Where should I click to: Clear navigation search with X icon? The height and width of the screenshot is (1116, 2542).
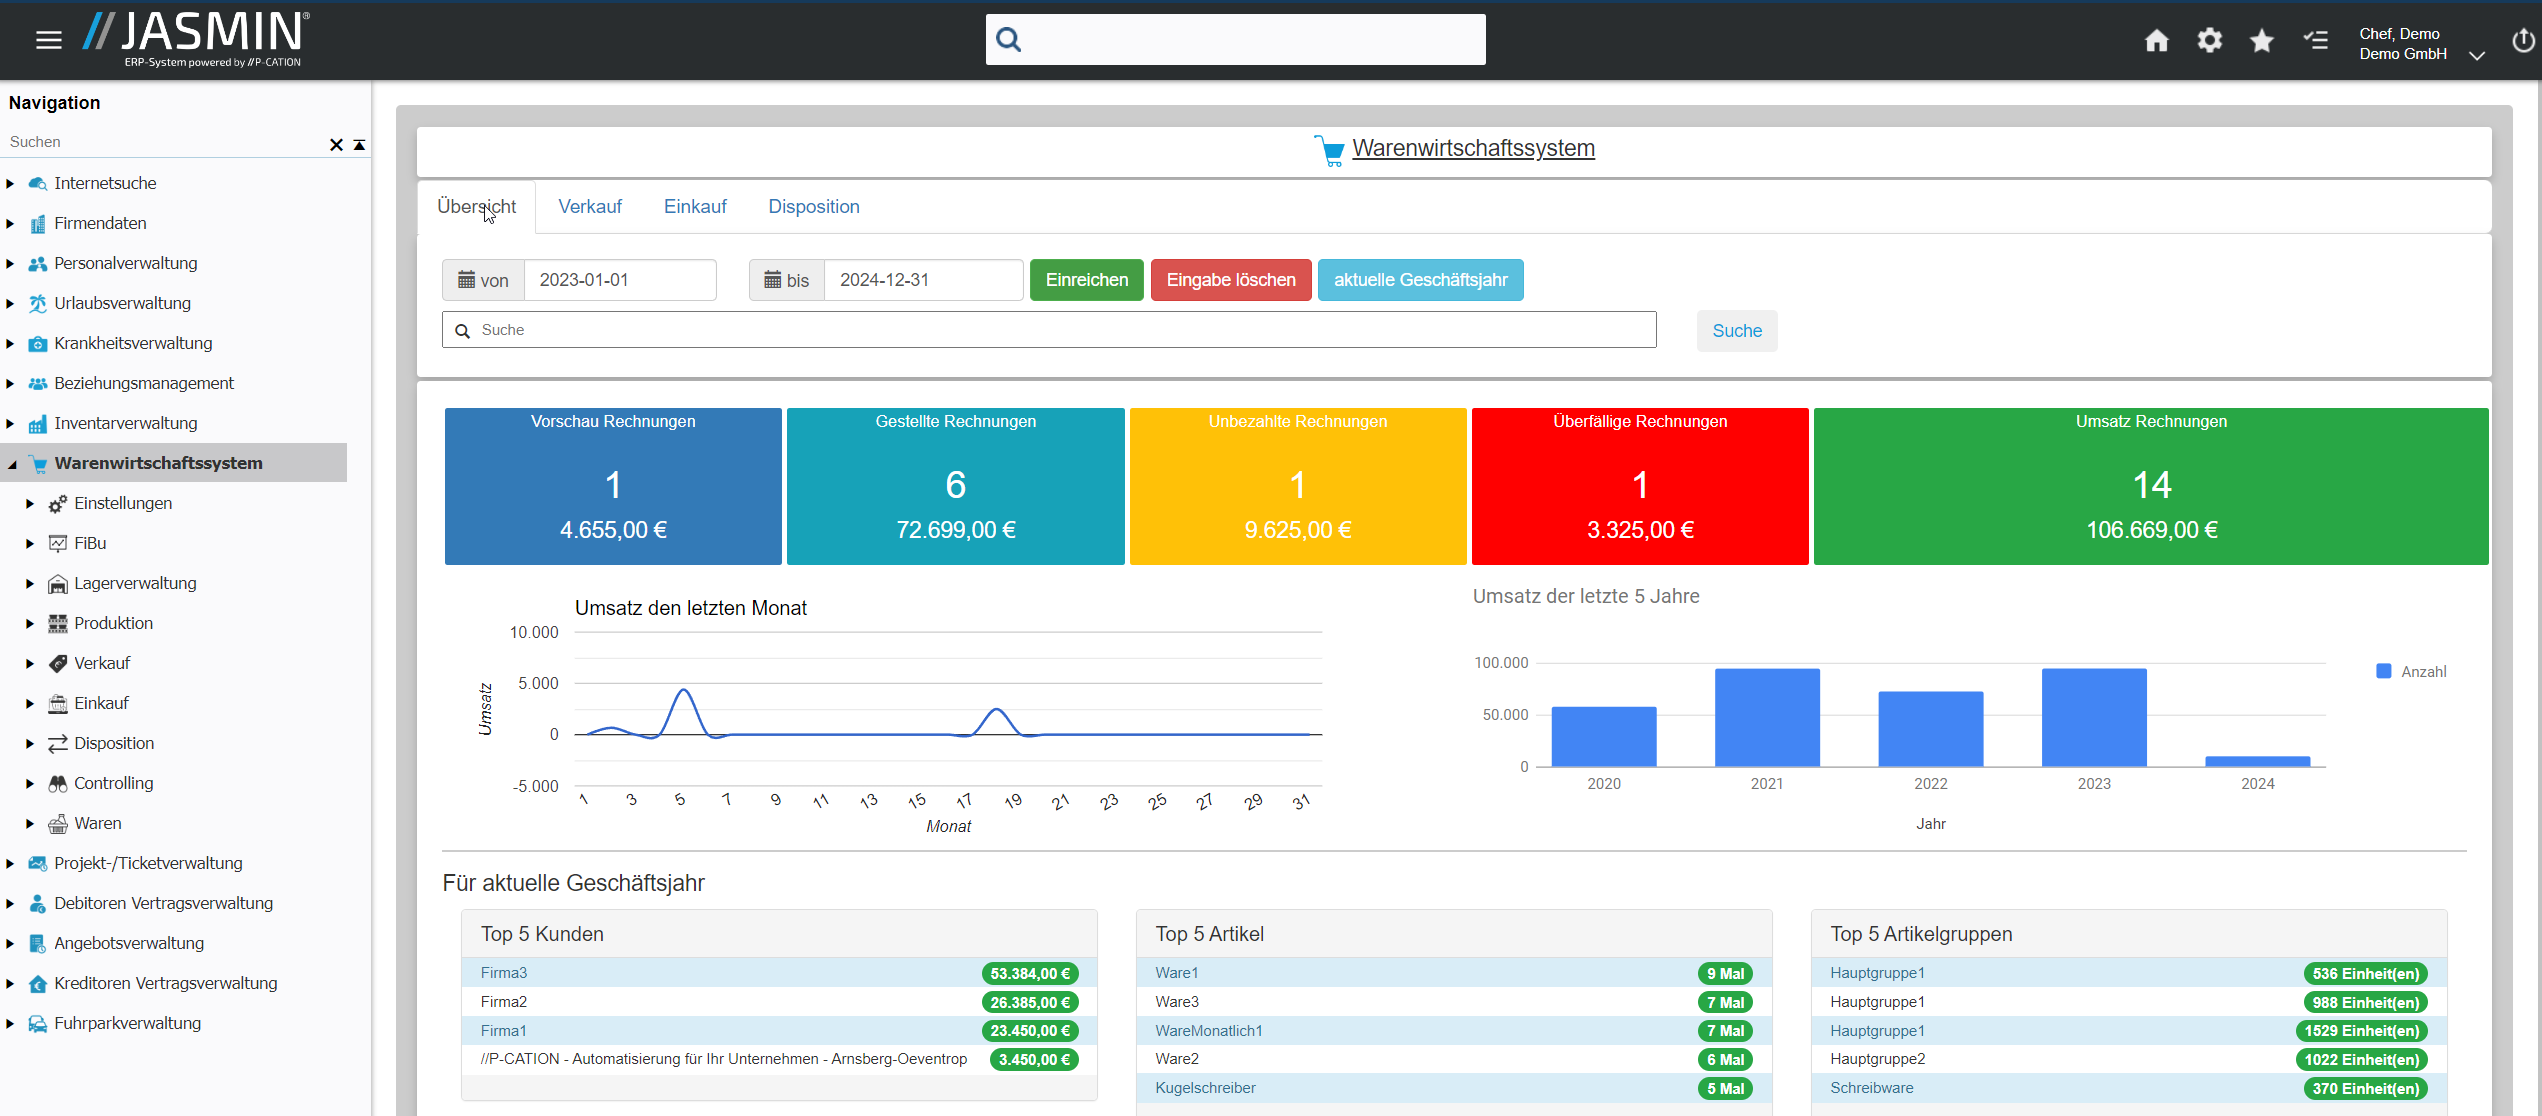pyautogui.click(x=336, y=145)
